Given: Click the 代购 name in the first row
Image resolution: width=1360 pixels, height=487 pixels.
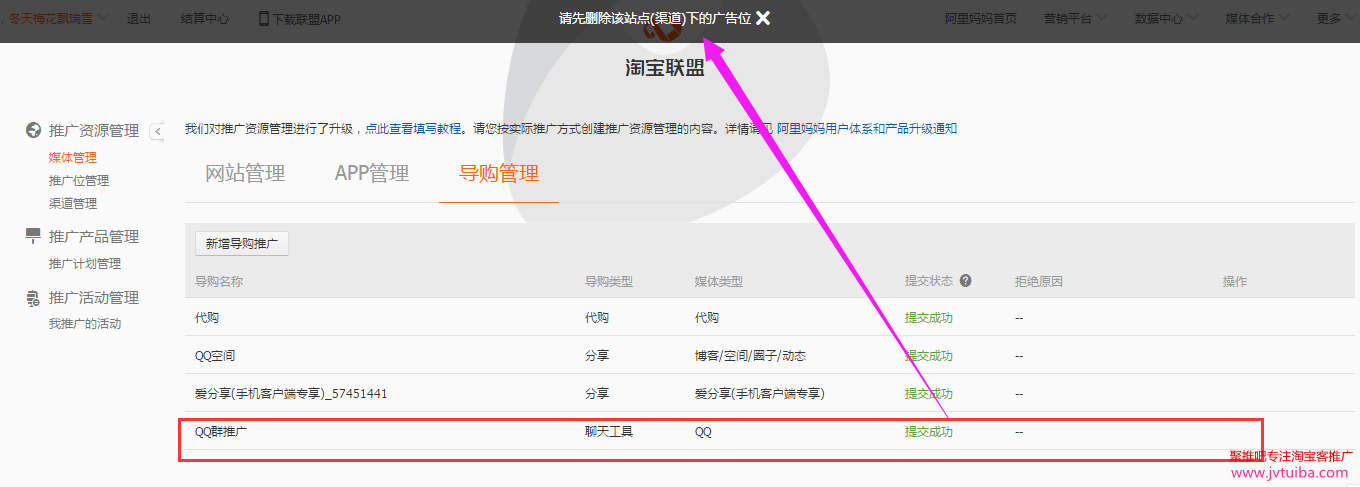Looking at the screenshot, I should [207, 318].
